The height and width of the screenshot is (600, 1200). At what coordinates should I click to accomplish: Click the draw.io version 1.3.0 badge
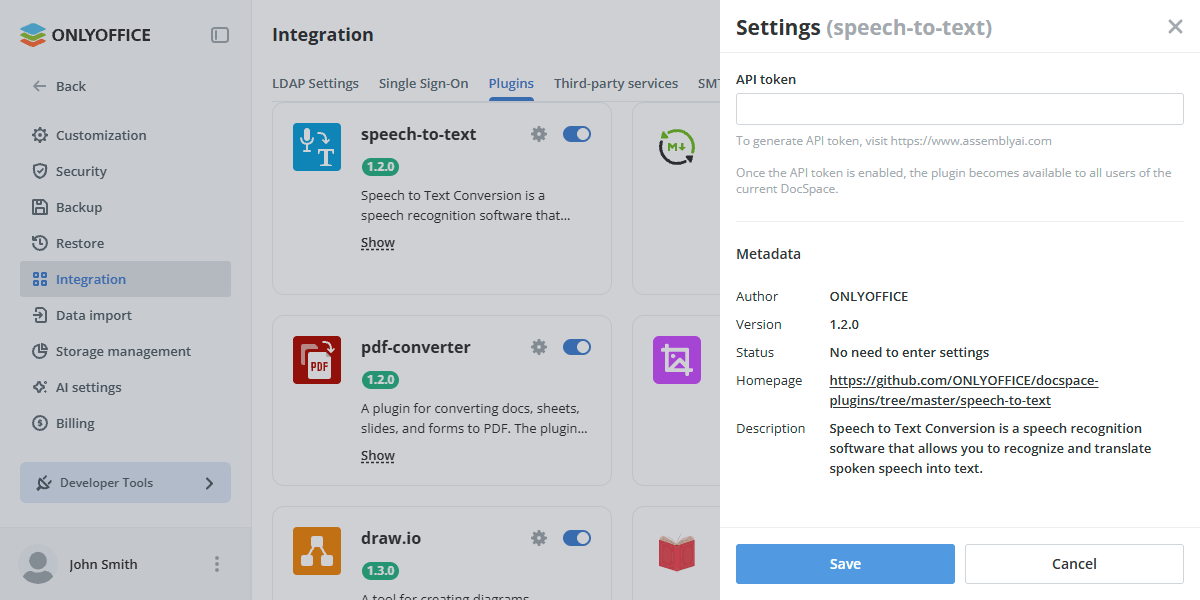(380, 571)
